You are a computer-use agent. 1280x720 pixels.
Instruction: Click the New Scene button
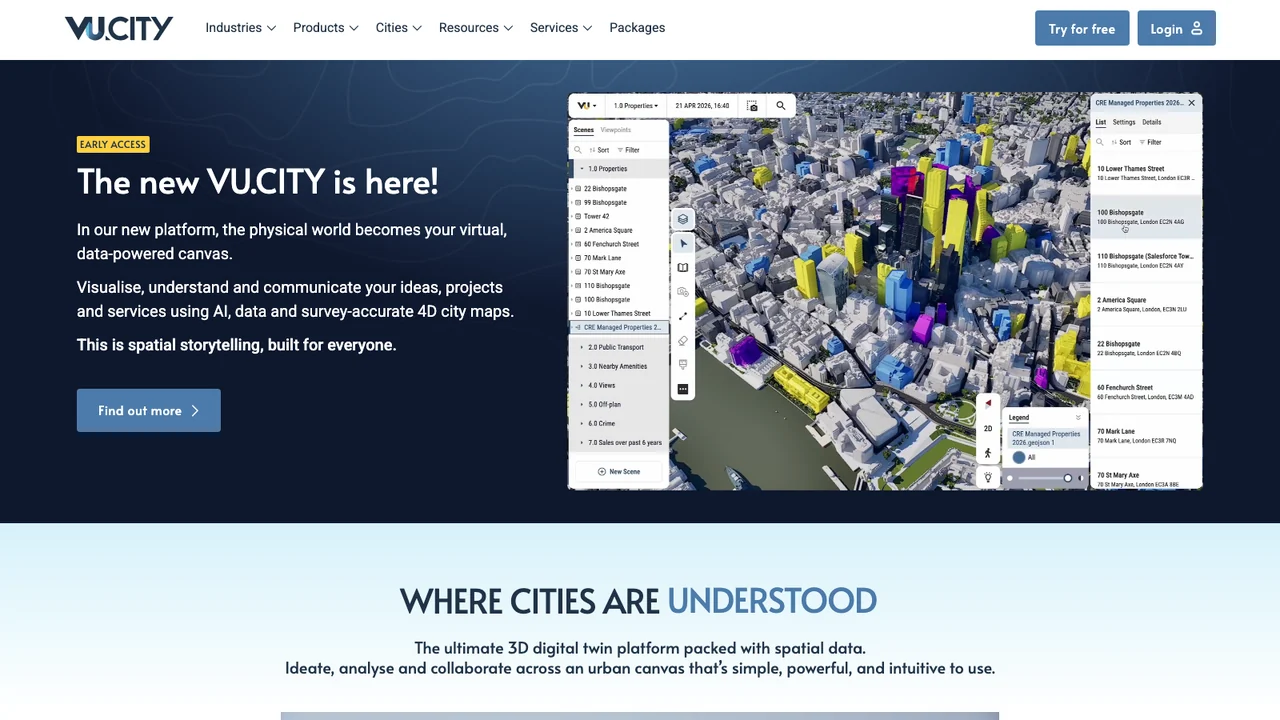[x=619, y=471]
